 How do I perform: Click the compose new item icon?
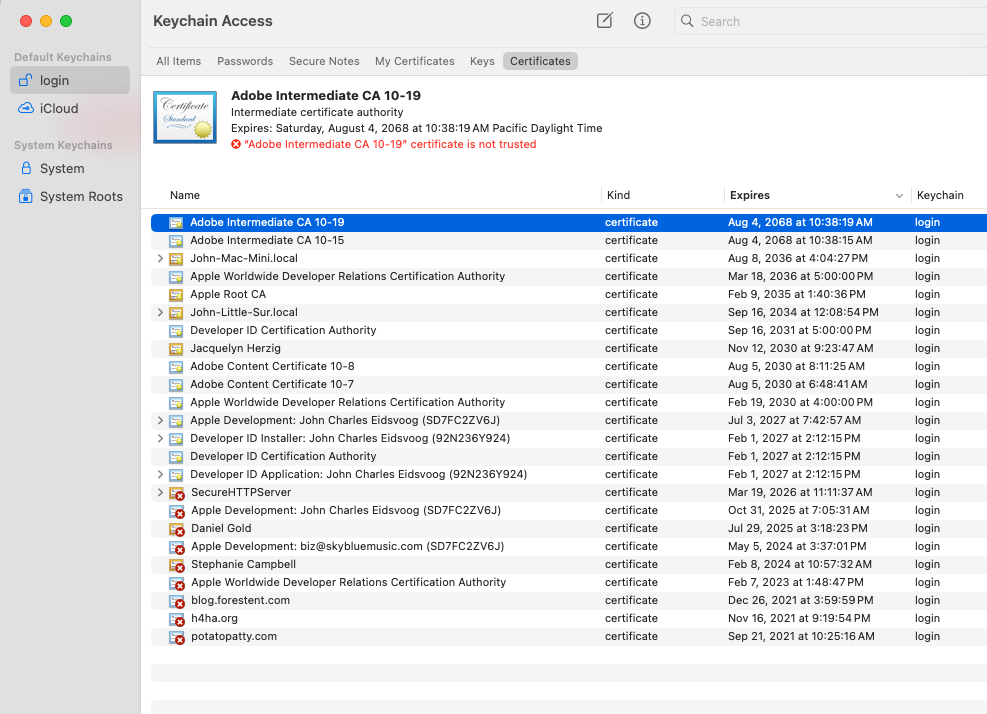[x=604, y=21]
